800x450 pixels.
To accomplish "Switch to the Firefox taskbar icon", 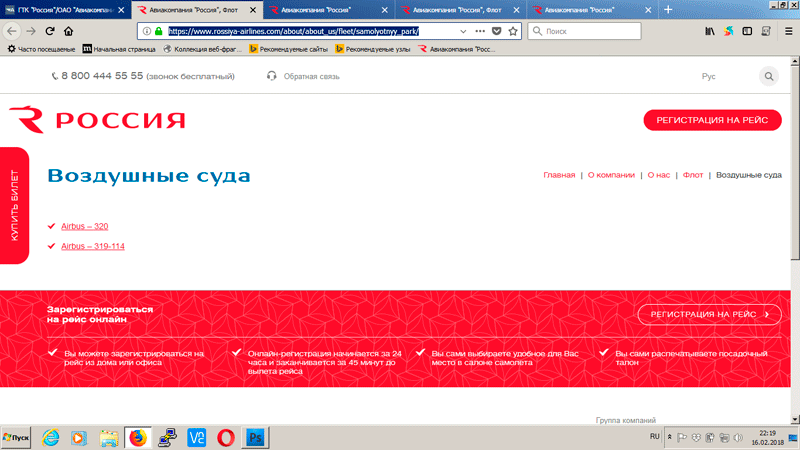I will coord(138,438).
